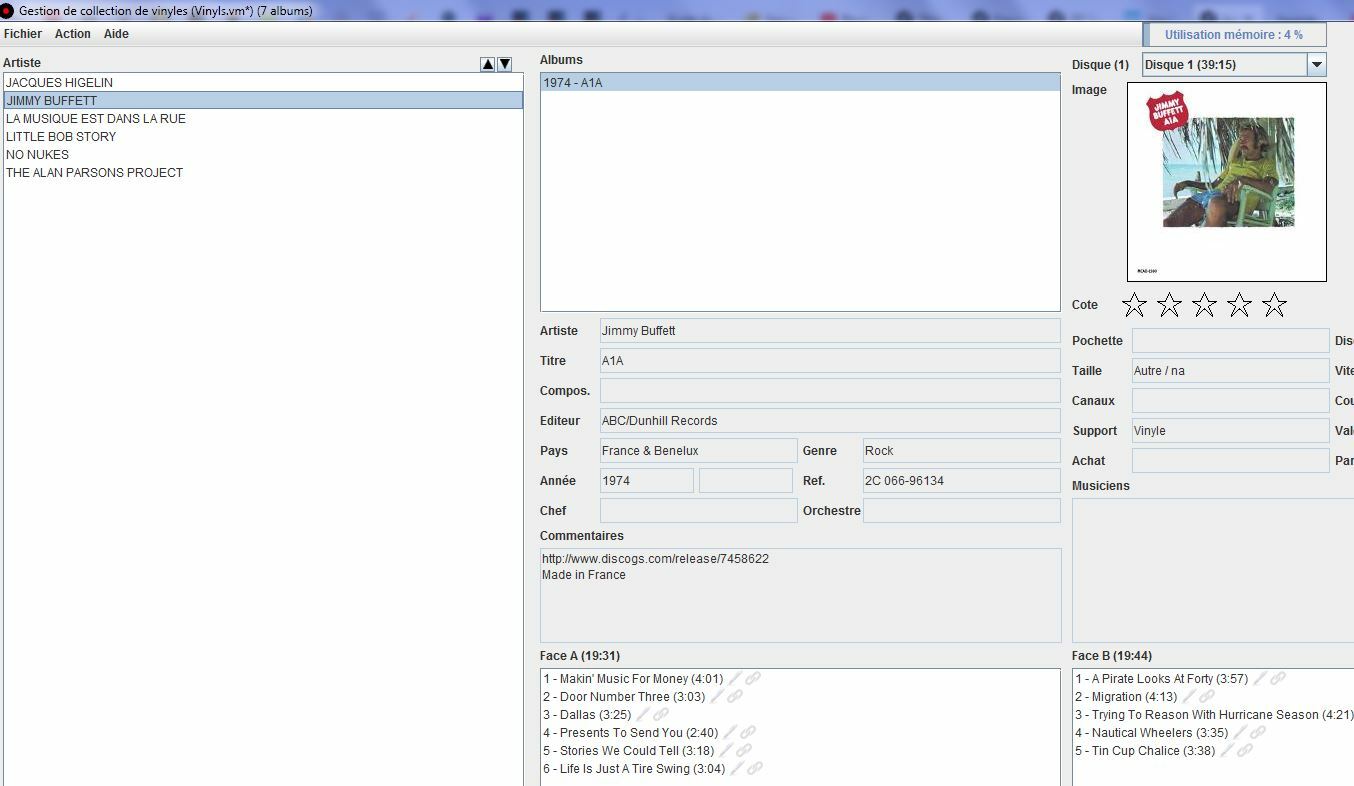Click the pencil icon for Nautical Wheelers

pyautogui.click(x=1240, y=732)
